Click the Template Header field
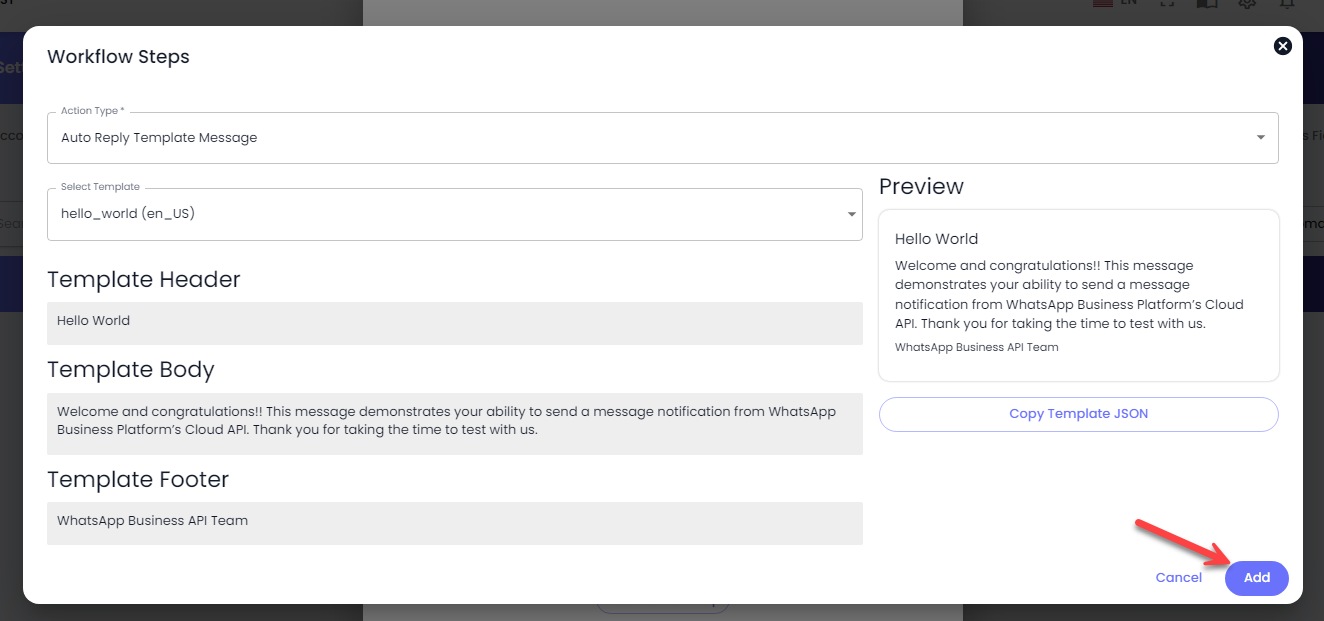The height and width of the screenshot is (621, 1324). click(455, 323)
